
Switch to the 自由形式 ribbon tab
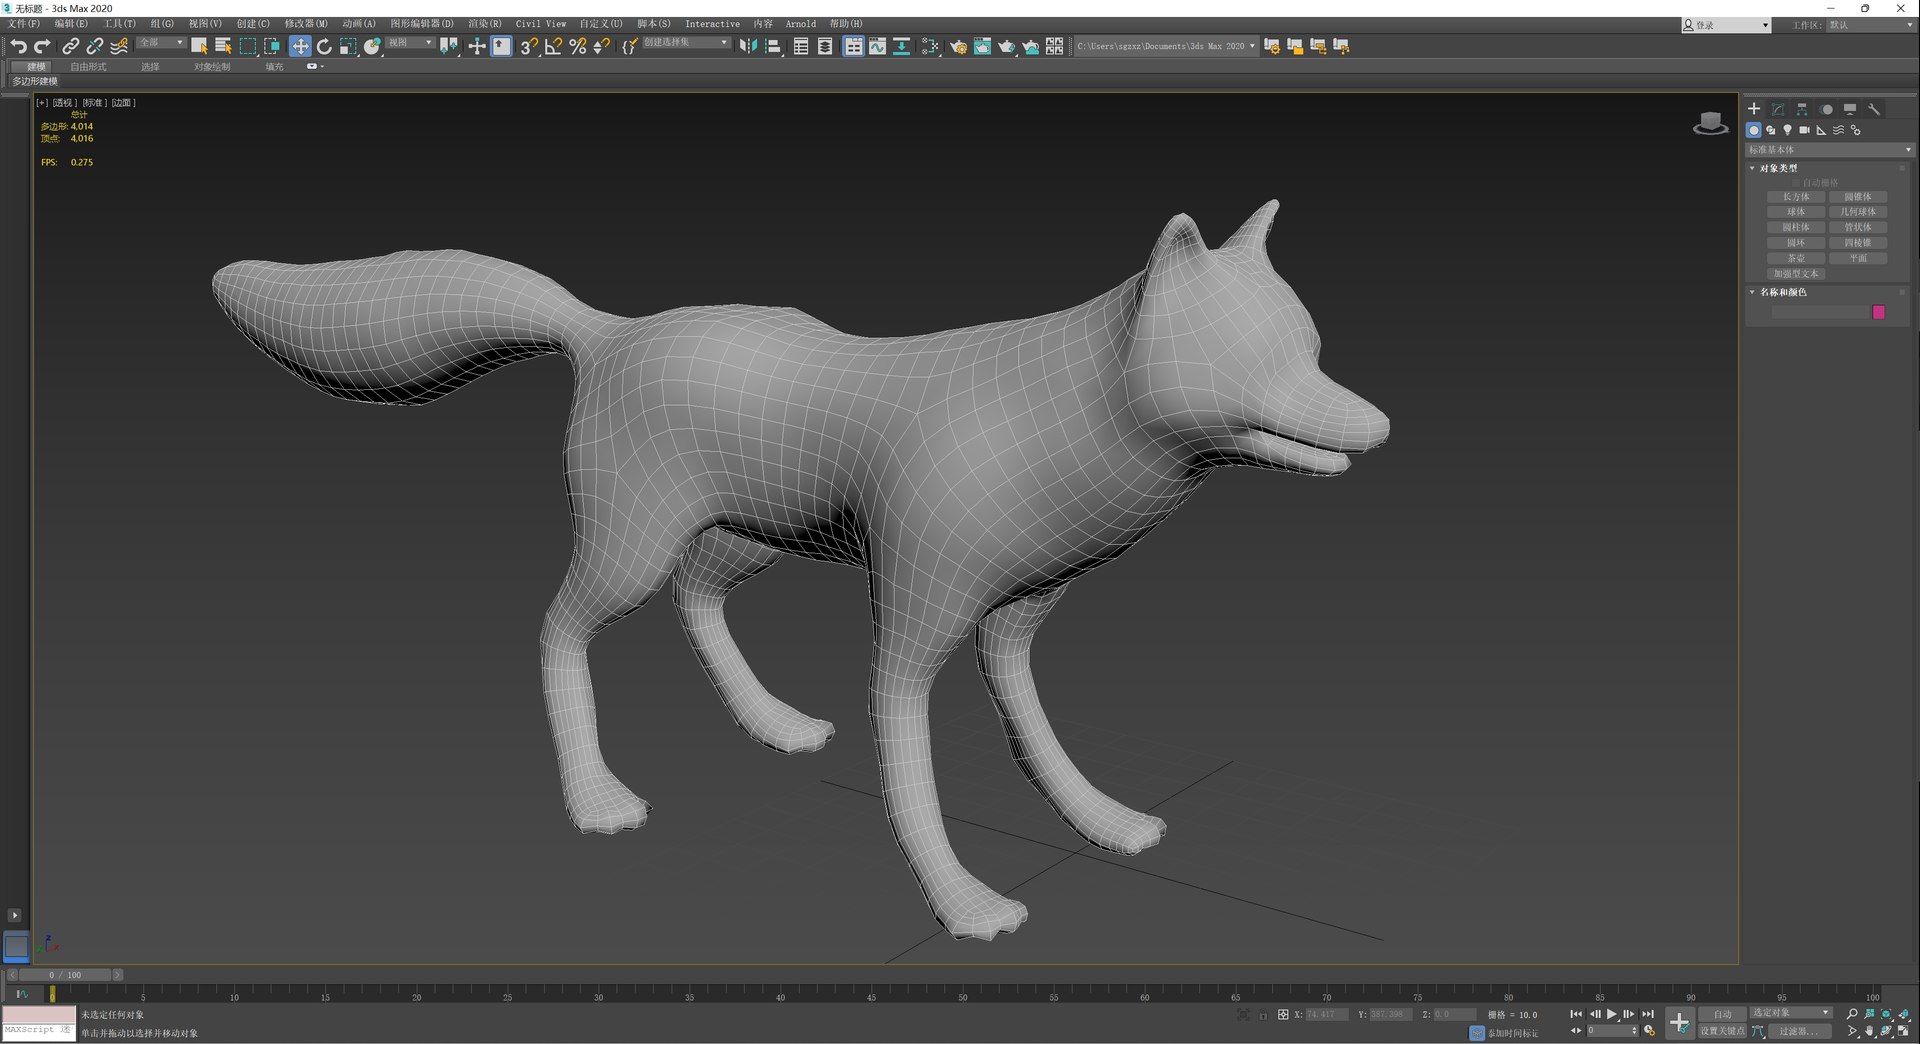[x=88, y=67]
